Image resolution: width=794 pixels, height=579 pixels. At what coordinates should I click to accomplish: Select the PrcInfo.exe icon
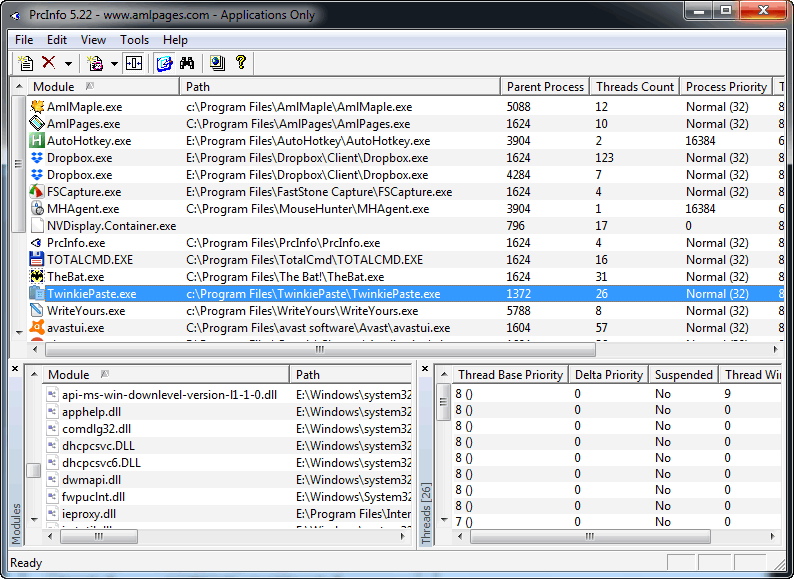[x=37, y=243]
